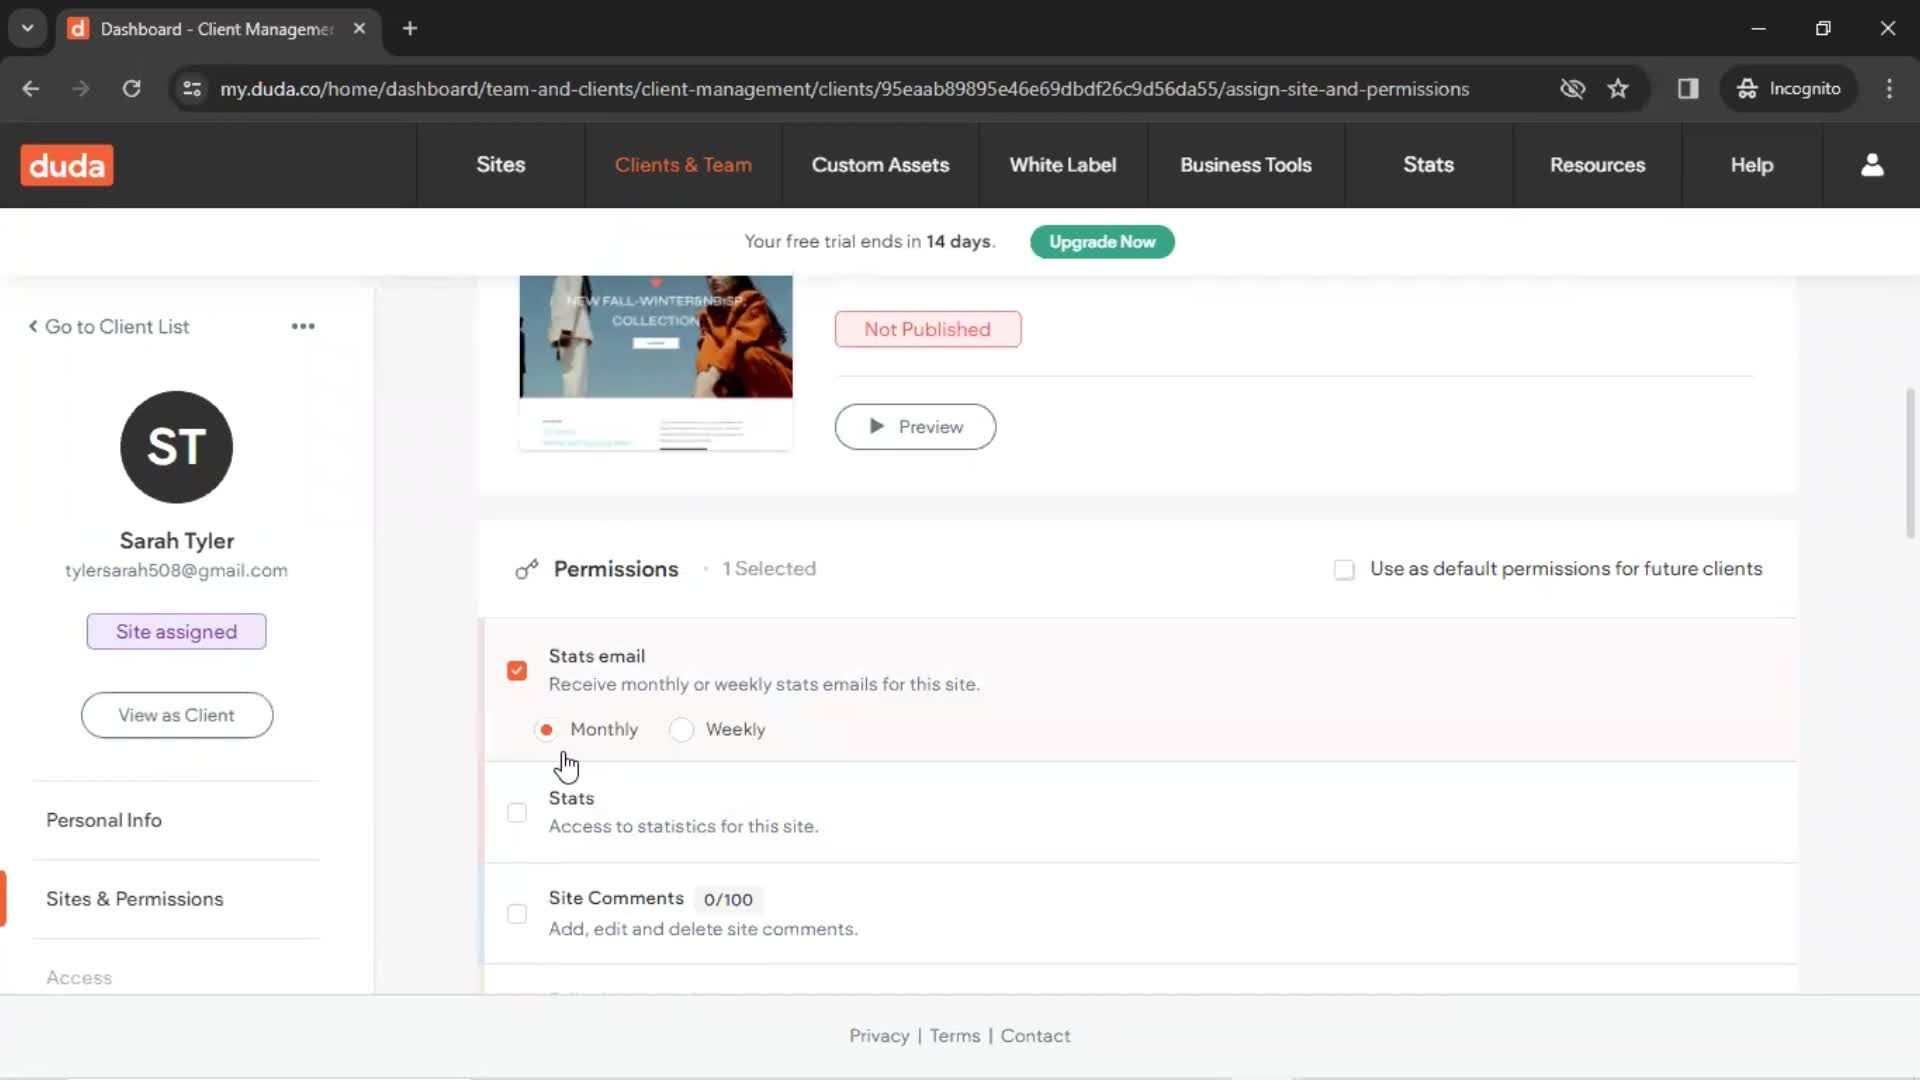This screenshot has width=1920, height=1080.
Task: Click the ST client avatar
Action: click(177, 447)
